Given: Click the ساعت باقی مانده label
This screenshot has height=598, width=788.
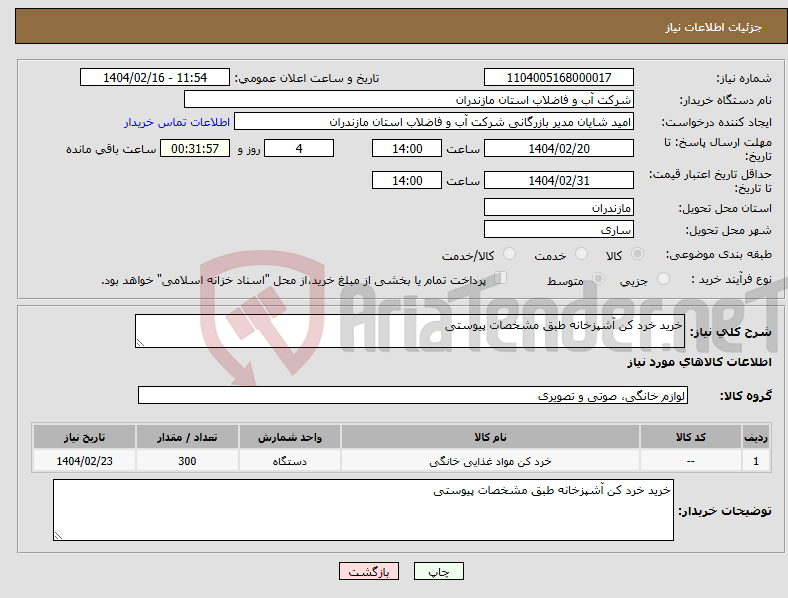Looking at the screenshot, I should tap(111, 149).
